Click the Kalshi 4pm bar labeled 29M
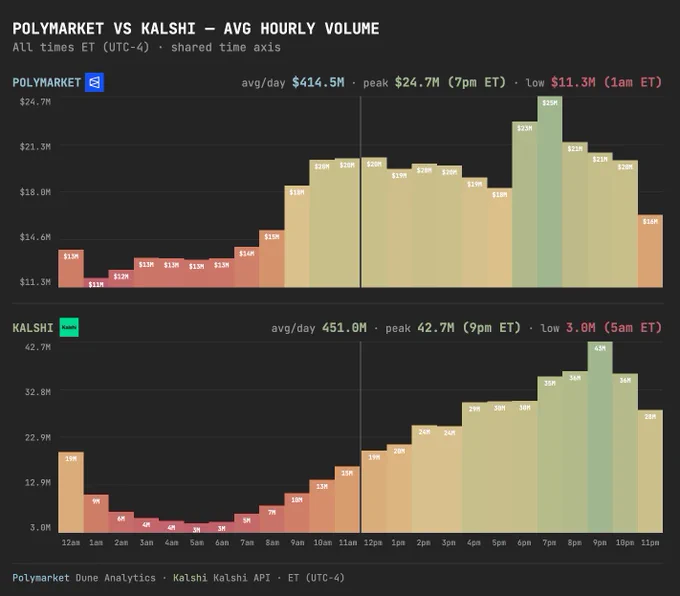This screenshot has height=596, width=680. [x=474, y=468]
